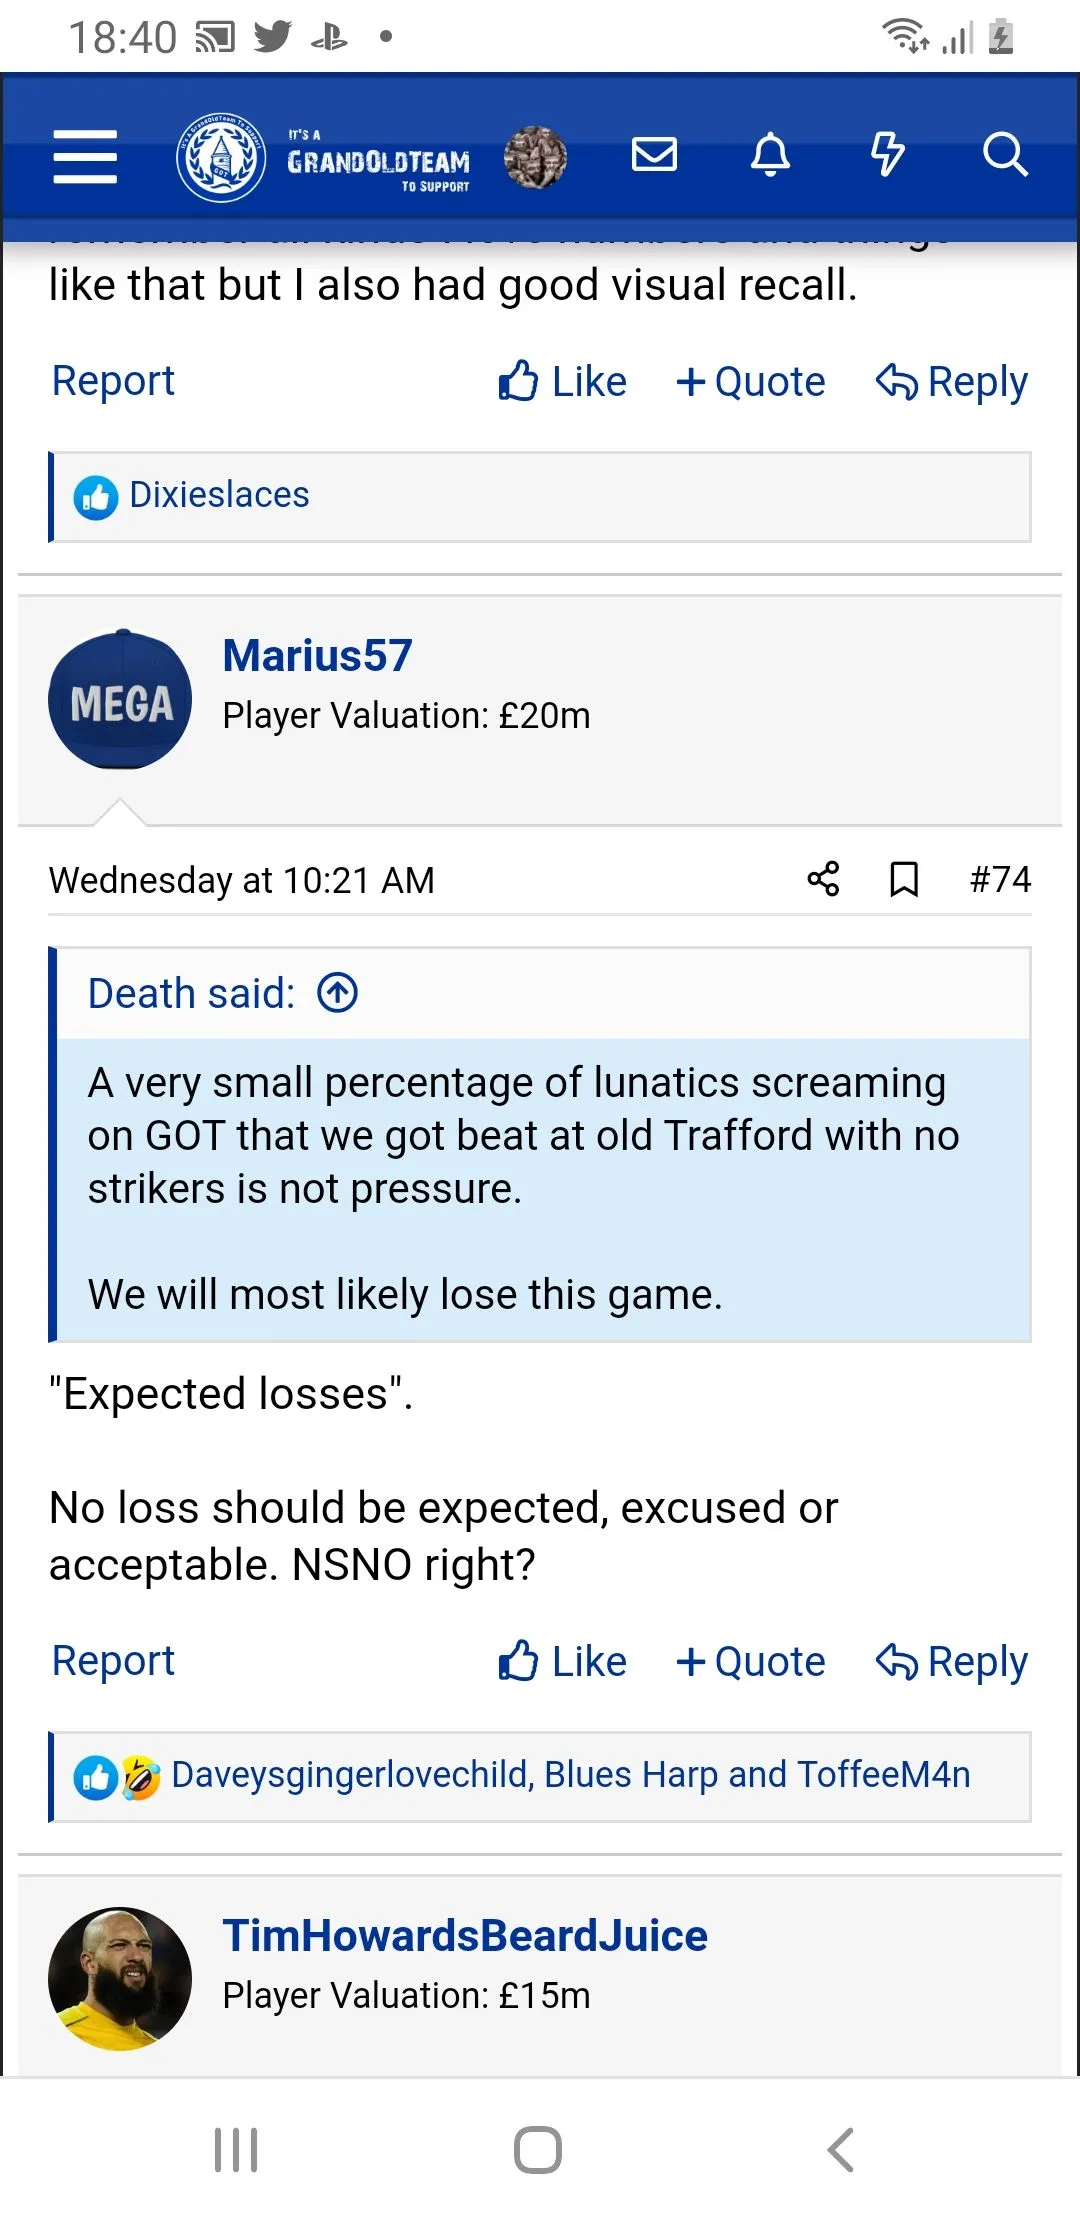
Task: Reply to Marius57's post
Action: click(x=952, y=1661)
